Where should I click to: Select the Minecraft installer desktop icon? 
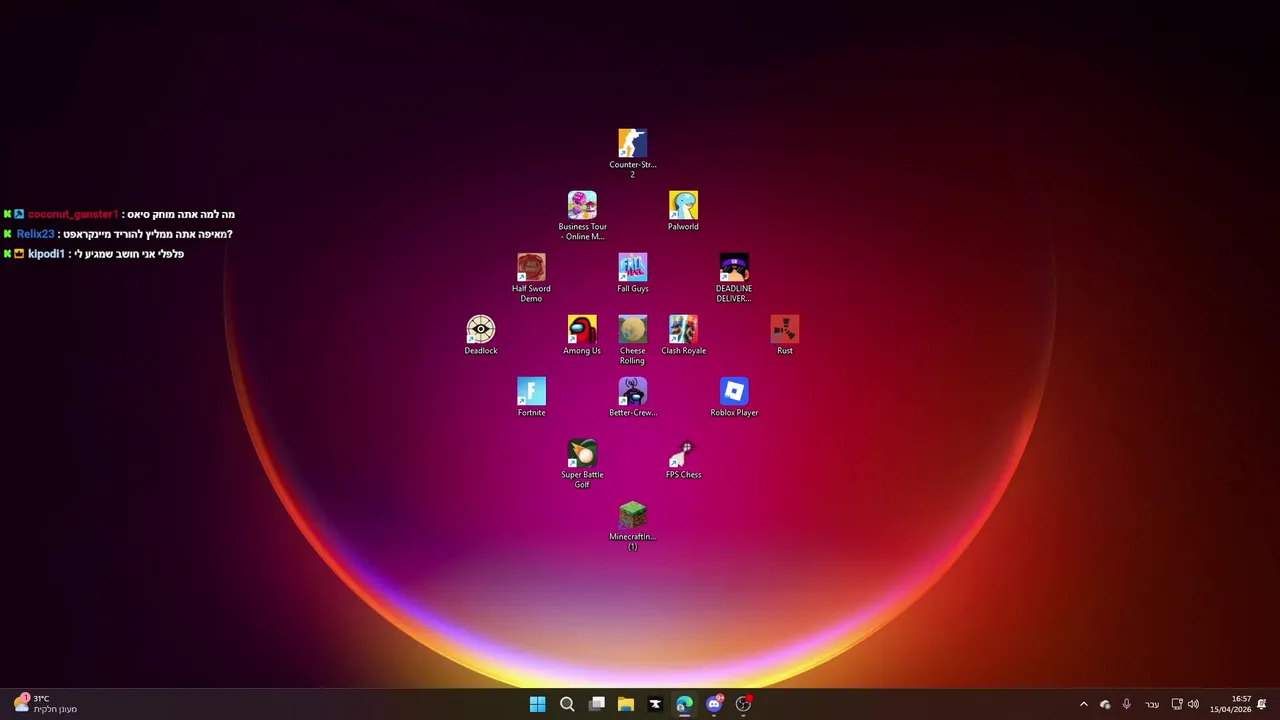point(632,525)
